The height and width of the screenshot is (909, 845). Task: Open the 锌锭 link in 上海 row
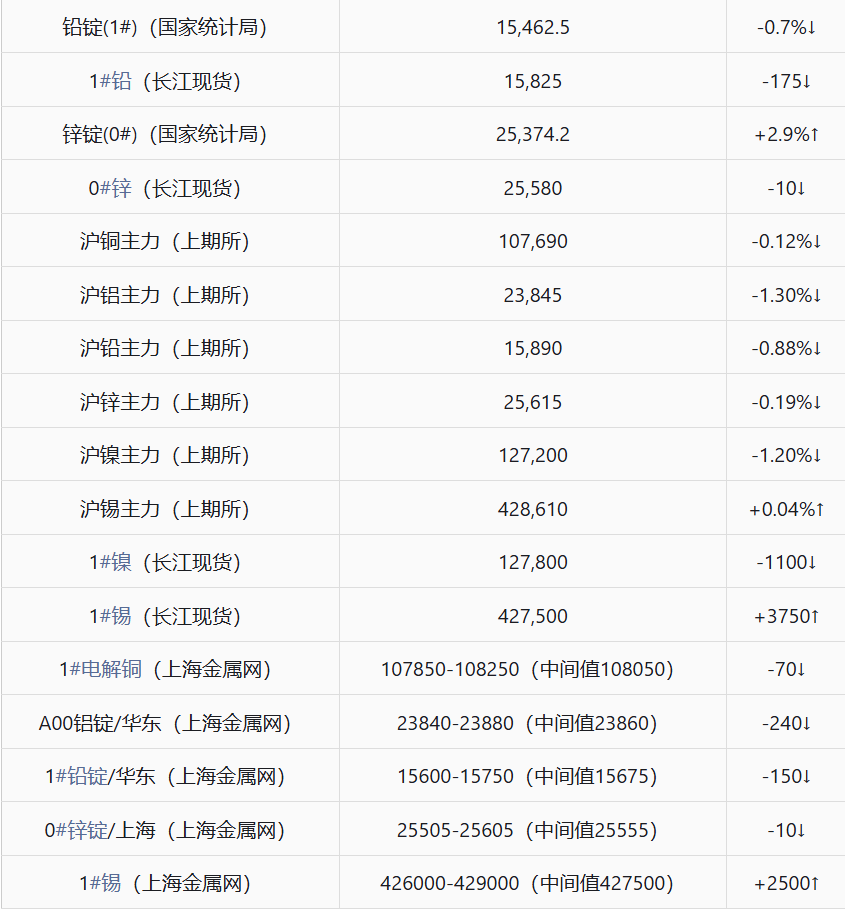tap(88, 831)
